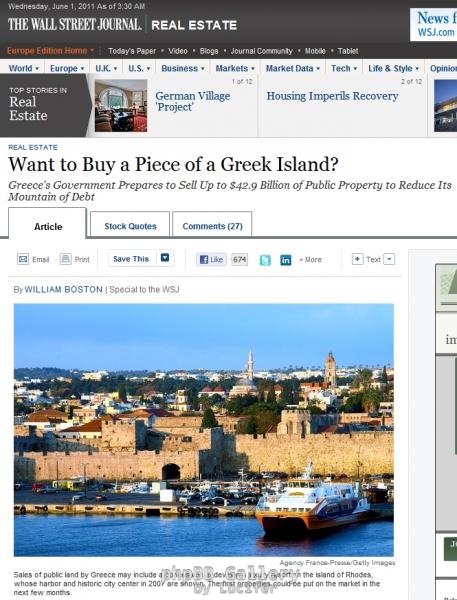Share article via Twitter icon
Image resolution: width=457 pixels, height=600 pixels.
pyautogui.click(x=265, y=260)
